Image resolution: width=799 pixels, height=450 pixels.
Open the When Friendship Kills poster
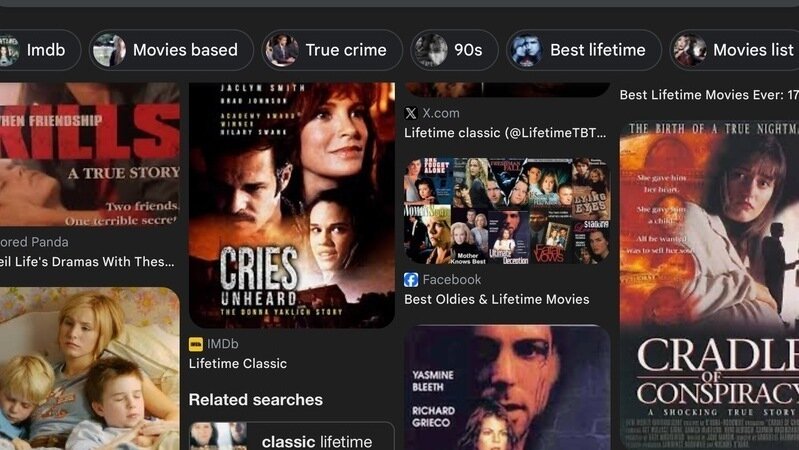pos(90,154)
